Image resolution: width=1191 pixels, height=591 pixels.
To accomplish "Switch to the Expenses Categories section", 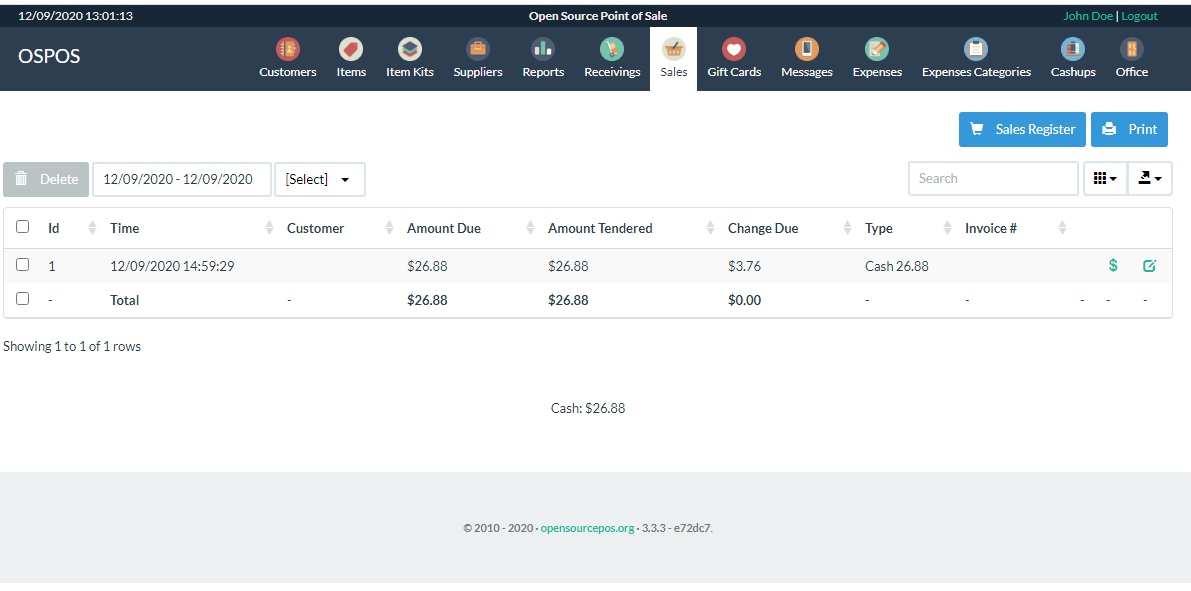I will (976, 58).
